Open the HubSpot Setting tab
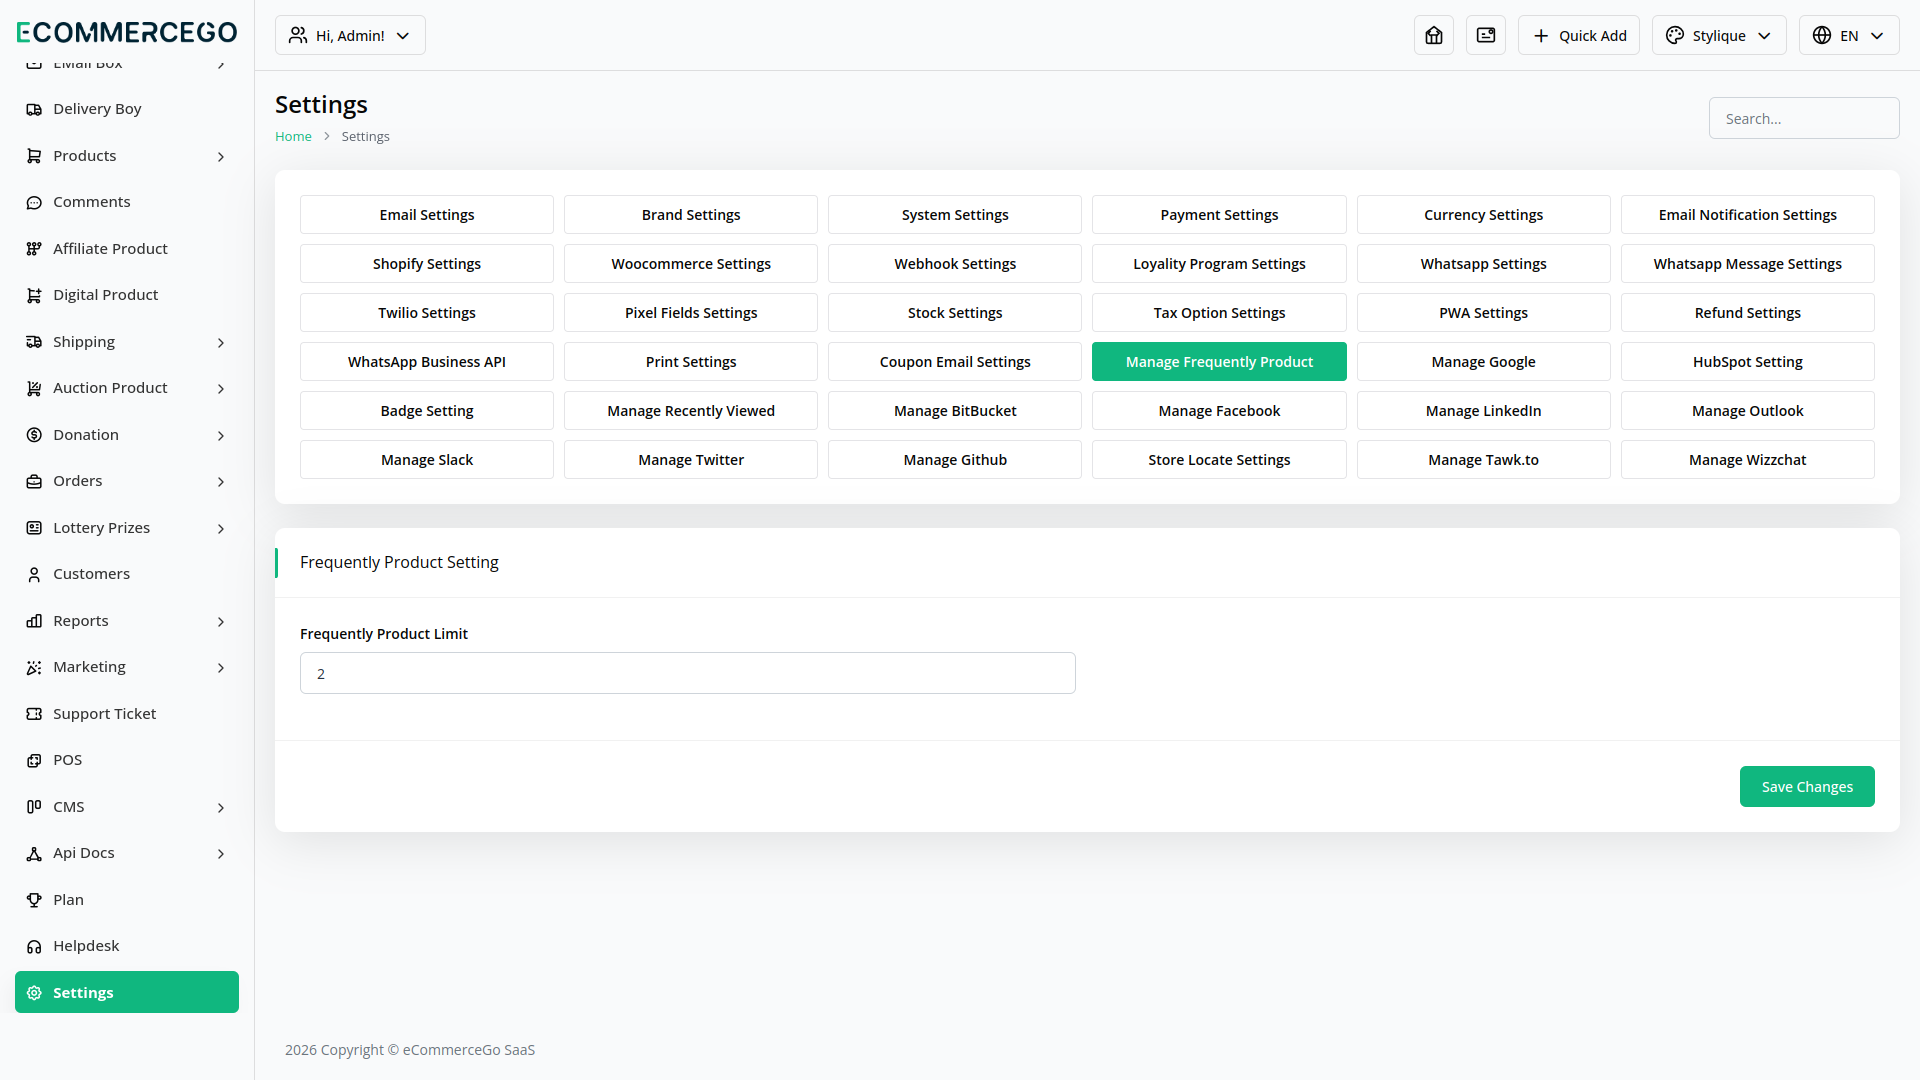This screenshot has width=1920, height=1080. [x=1748, y=362]
